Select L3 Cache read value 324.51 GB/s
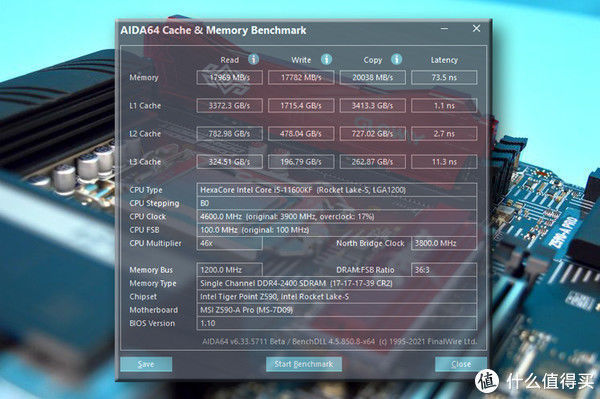The width and height of the screenshot is (600, 399). 230,162
